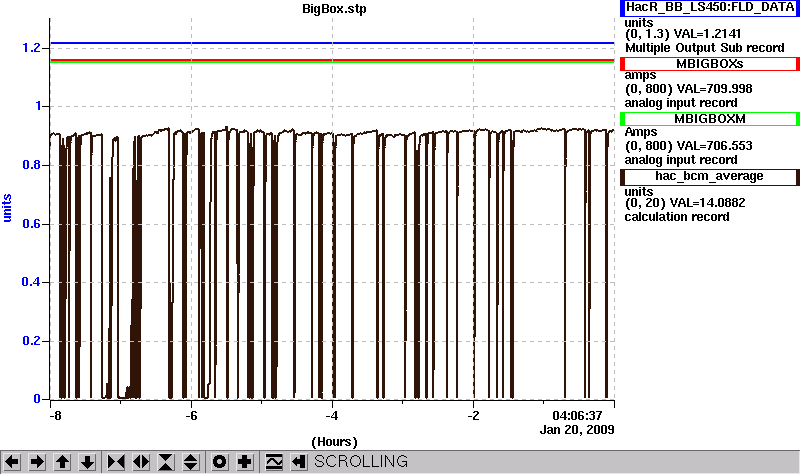Click the -6 x-axis tick label
The height and width of the screenshot is (474, 800).
point(191,416)
